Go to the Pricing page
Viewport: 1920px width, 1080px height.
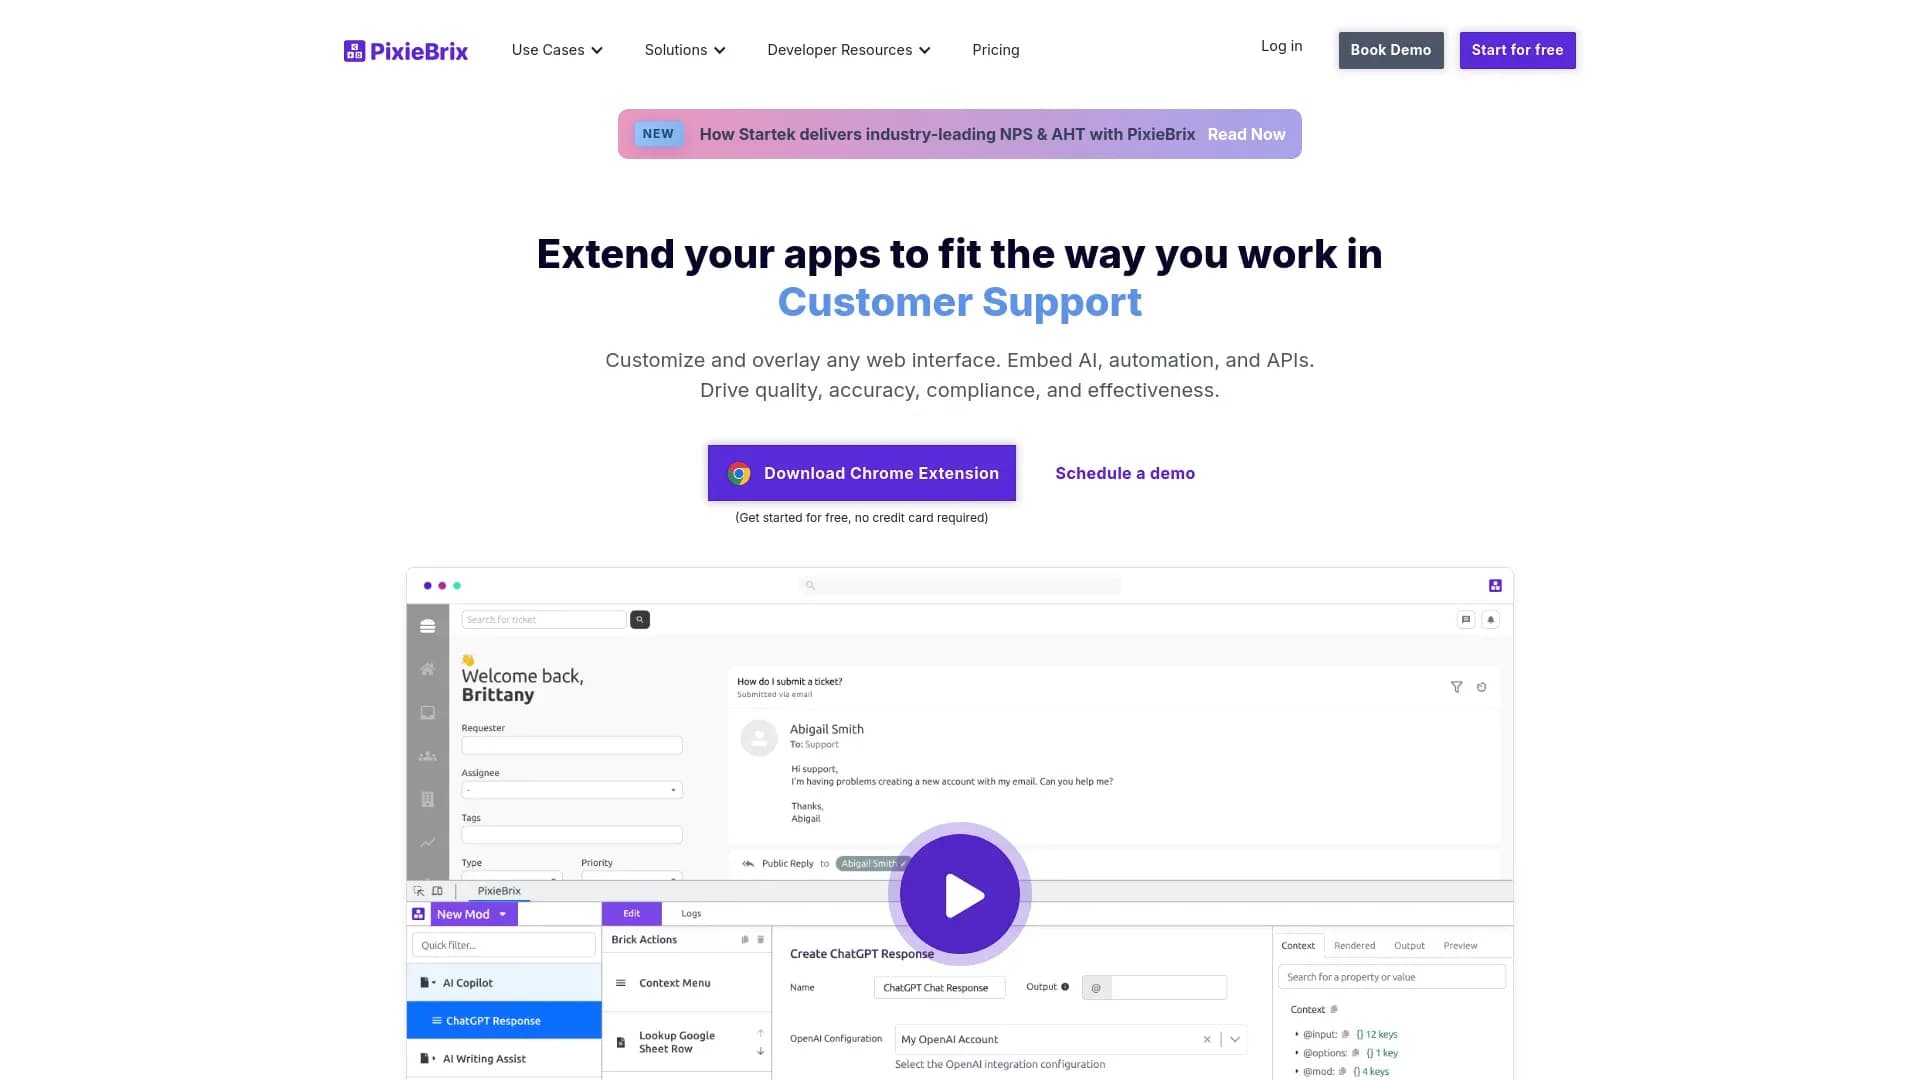click(996, 50)
